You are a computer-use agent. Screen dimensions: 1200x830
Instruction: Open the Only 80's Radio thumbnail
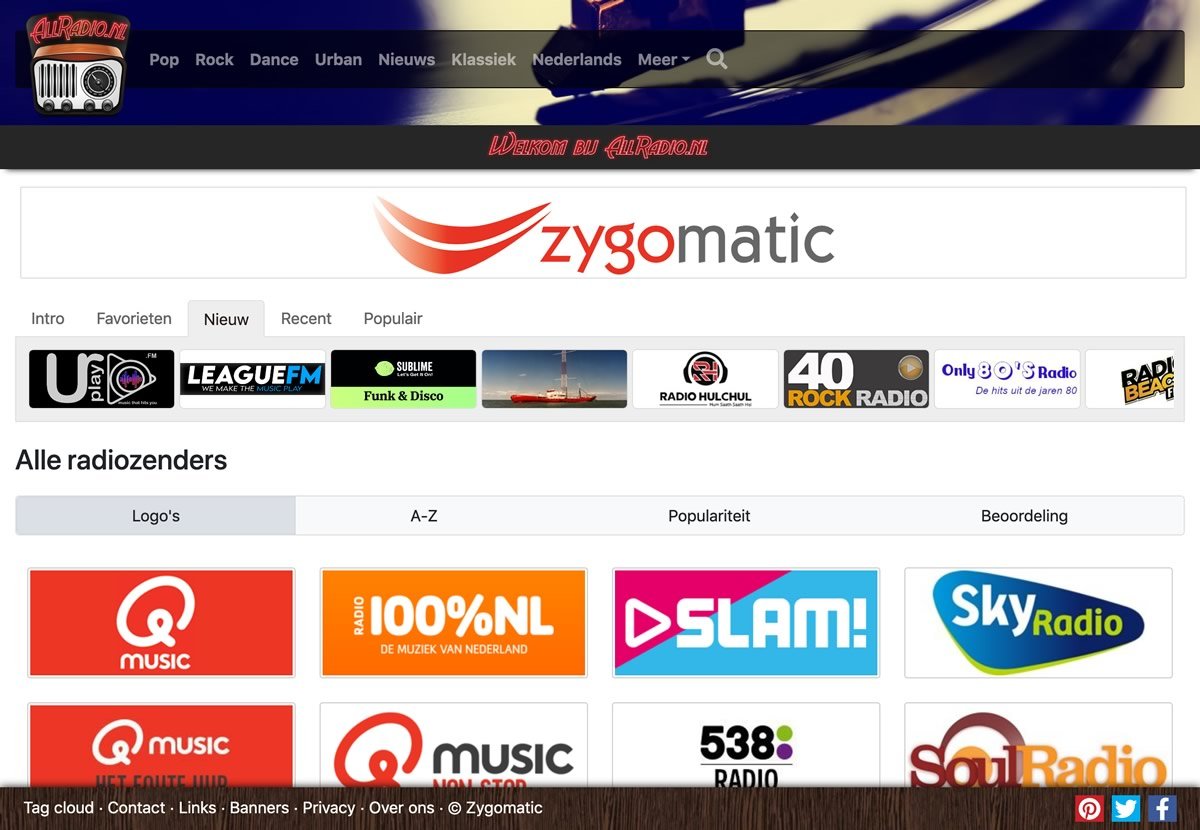coord(1007,379)
